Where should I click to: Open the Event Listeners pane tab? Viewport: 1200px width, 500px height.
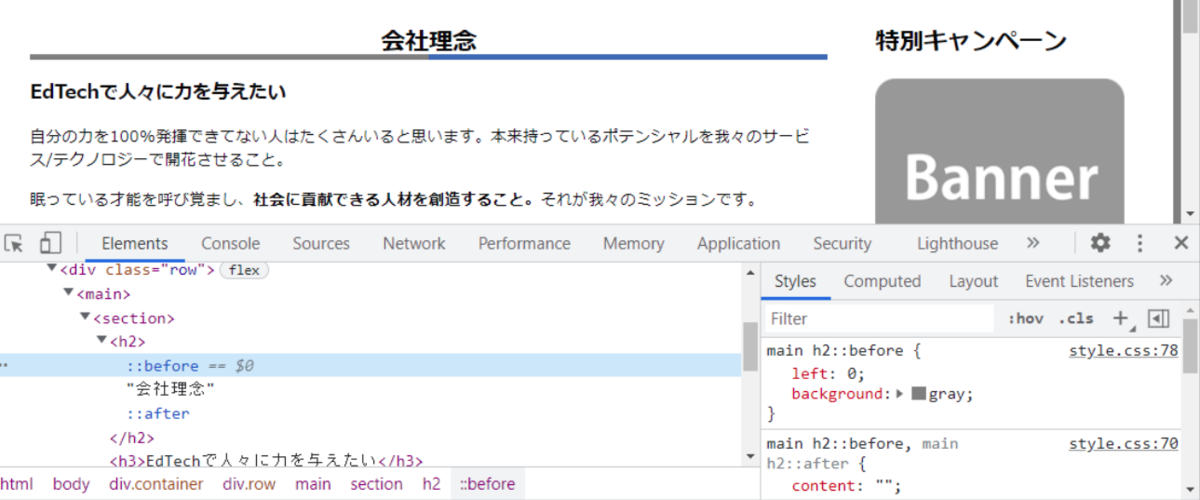(x=1079, y=281)
